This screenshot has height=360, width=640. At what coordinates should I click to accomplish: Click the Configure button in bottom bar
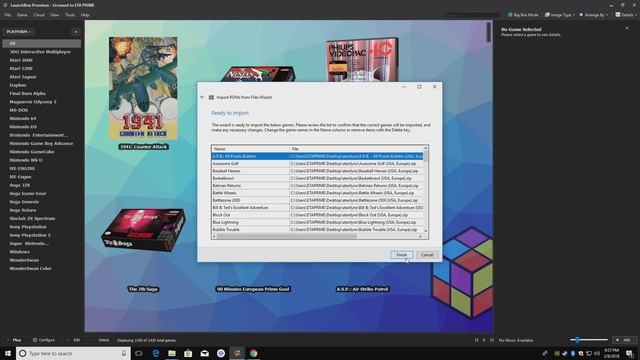click(x=44, y=340)
